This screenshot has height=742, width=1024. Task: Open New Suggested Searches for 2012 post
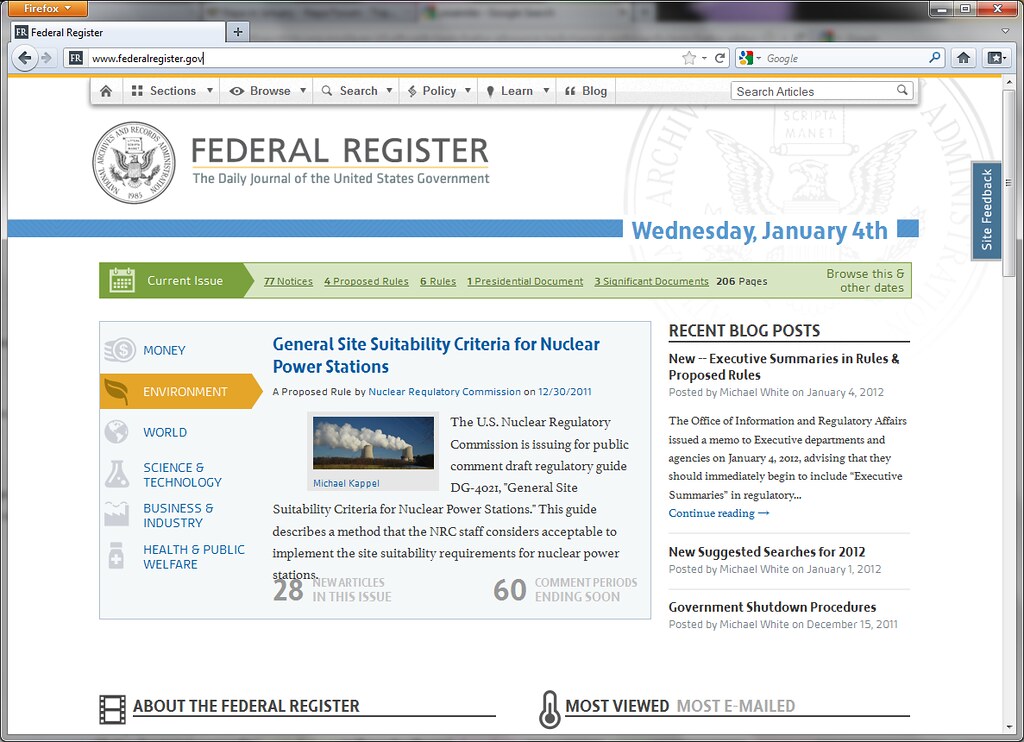click(x=766, y=552)
